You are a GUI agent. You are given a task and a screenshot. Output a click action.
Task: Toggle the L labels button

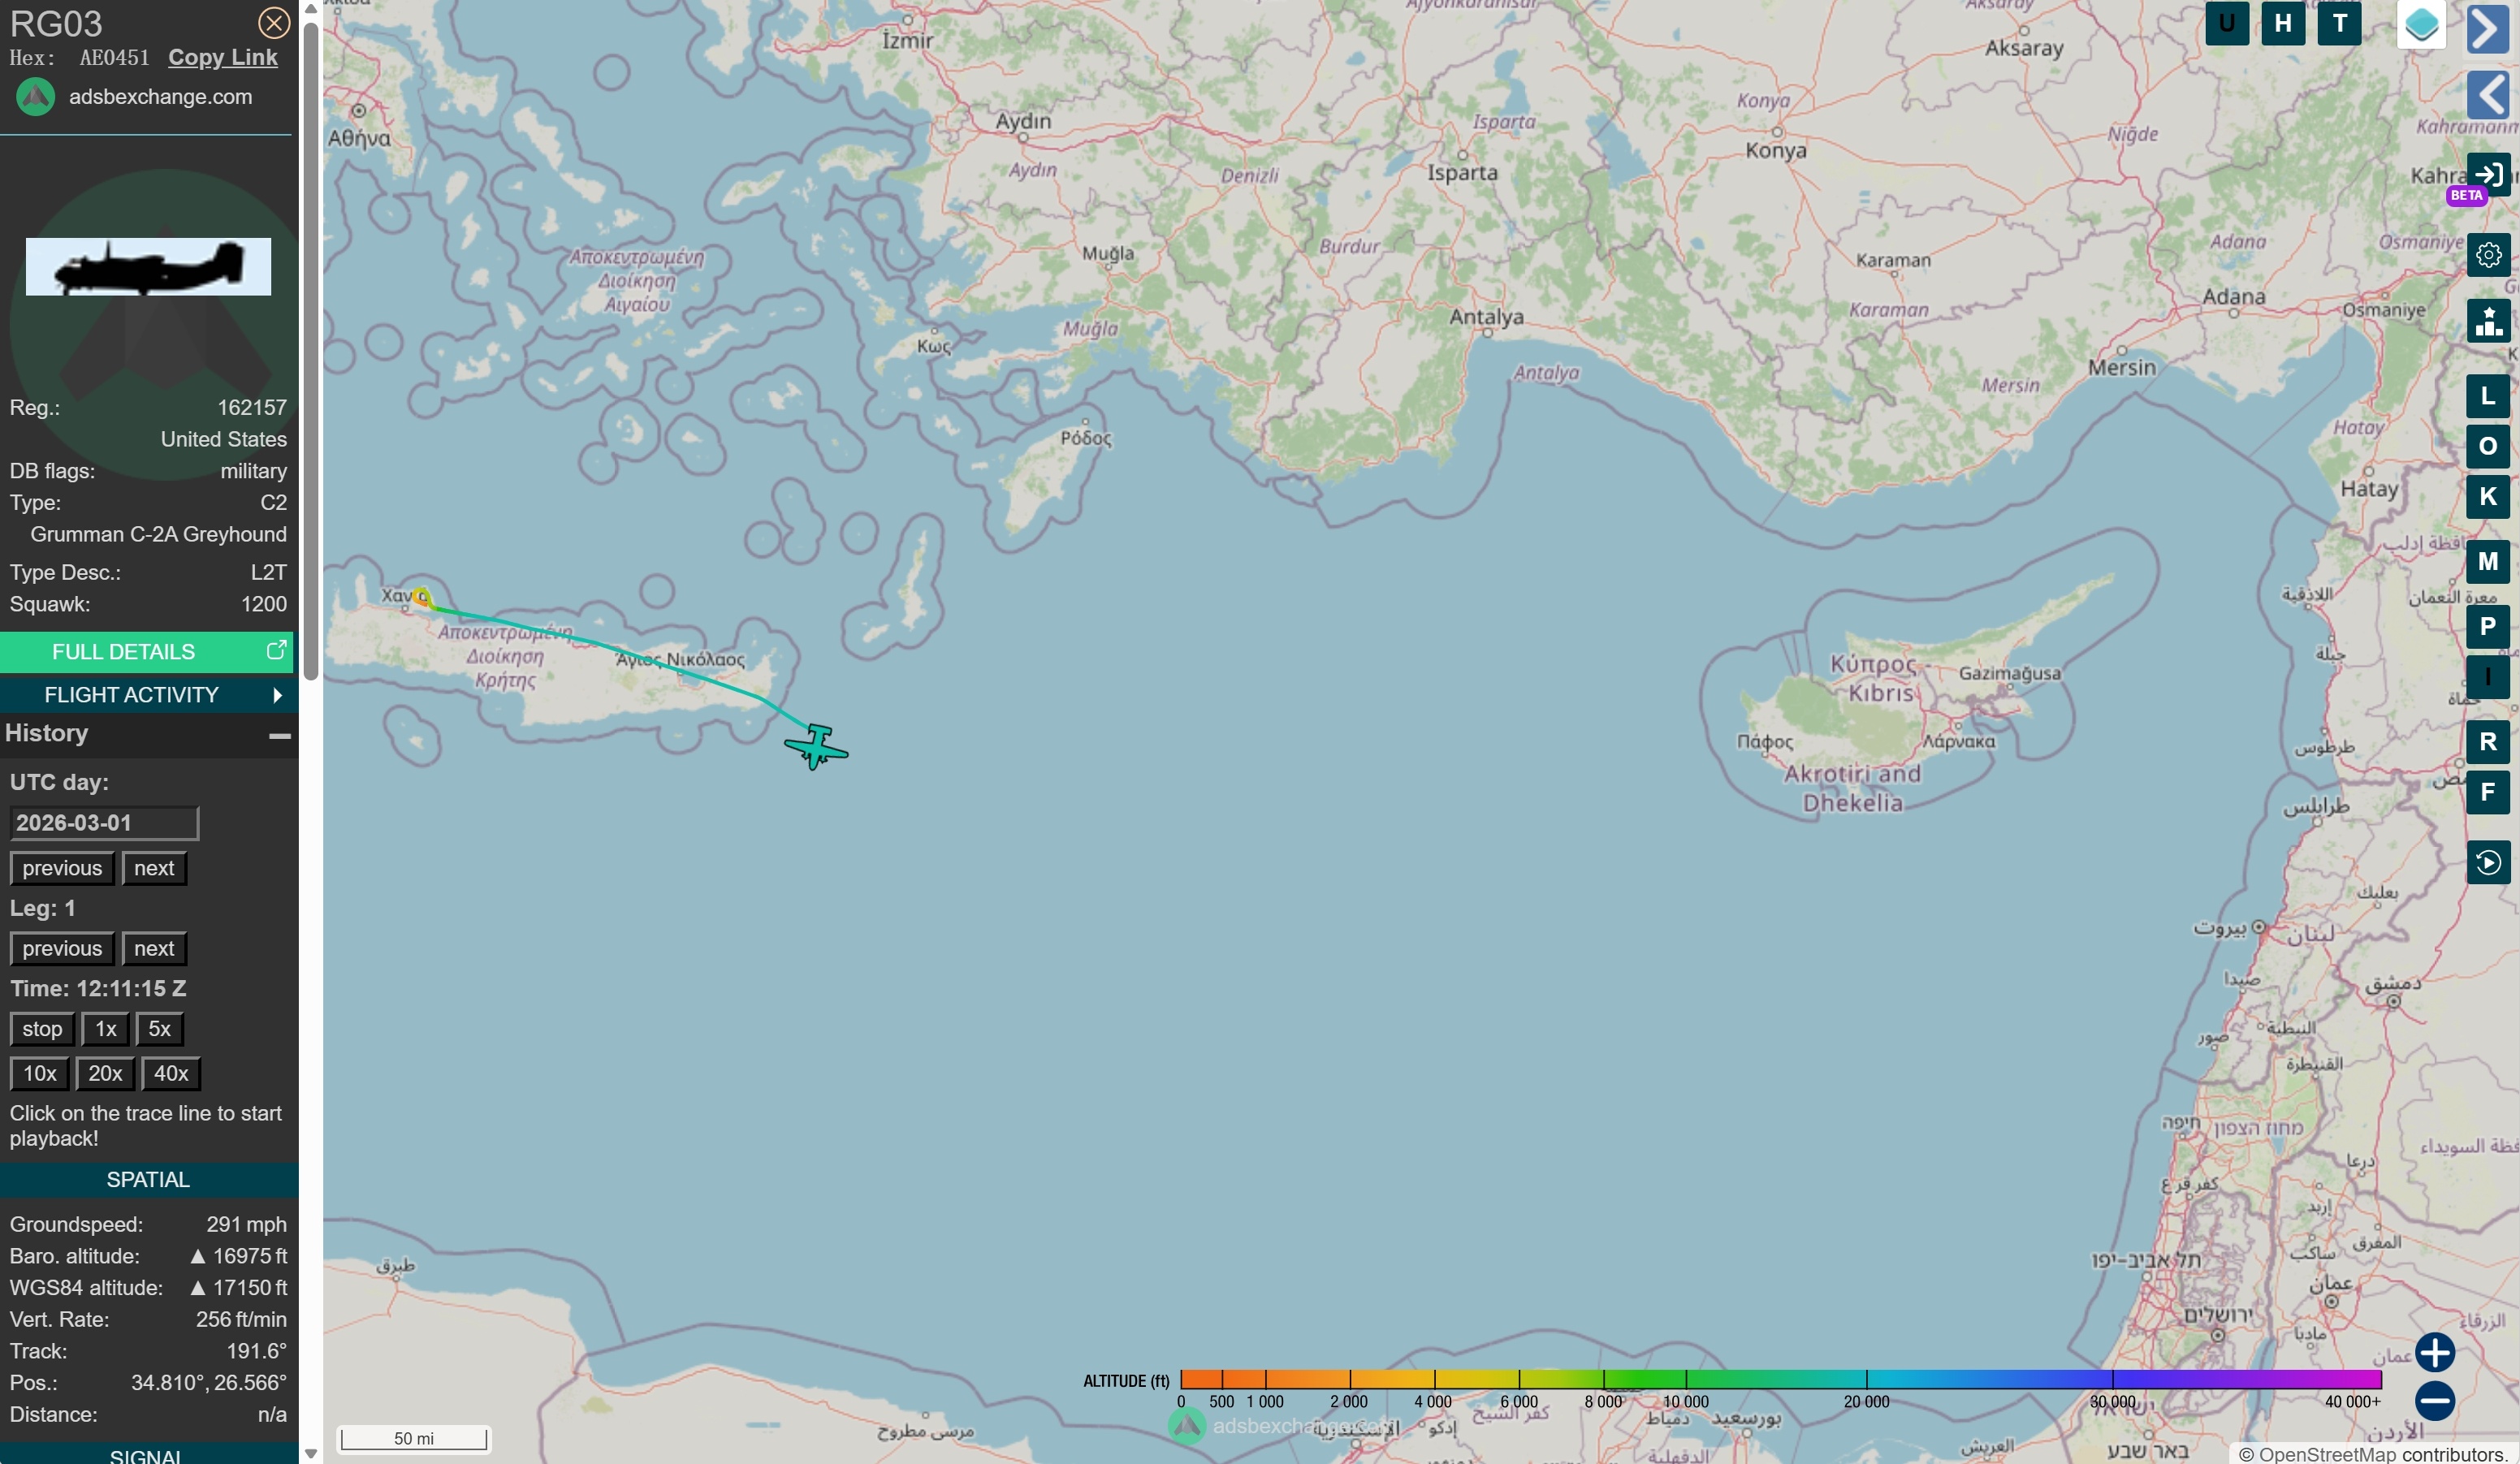[x=2488, y=396]
